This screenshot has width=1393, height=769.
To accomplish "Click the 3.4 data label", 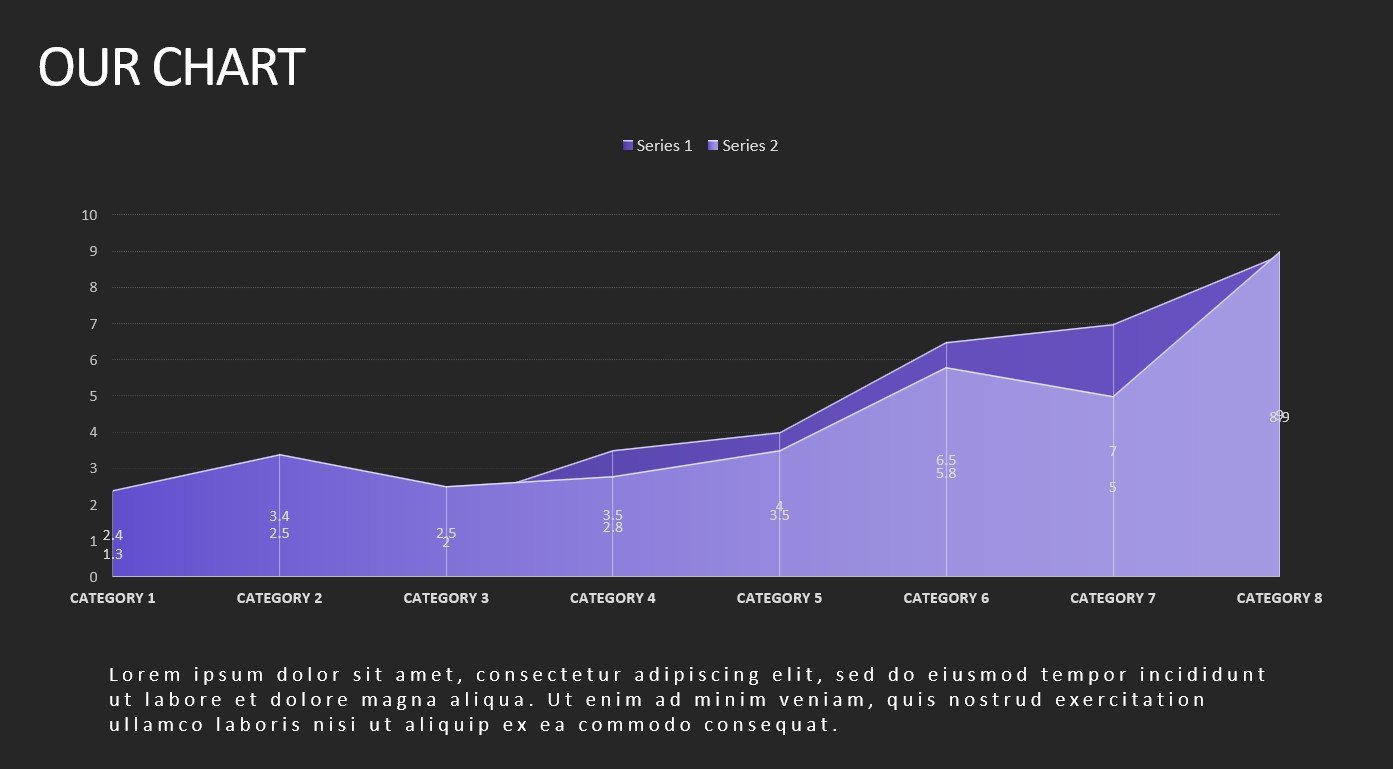I will click(x=279, y=516).
